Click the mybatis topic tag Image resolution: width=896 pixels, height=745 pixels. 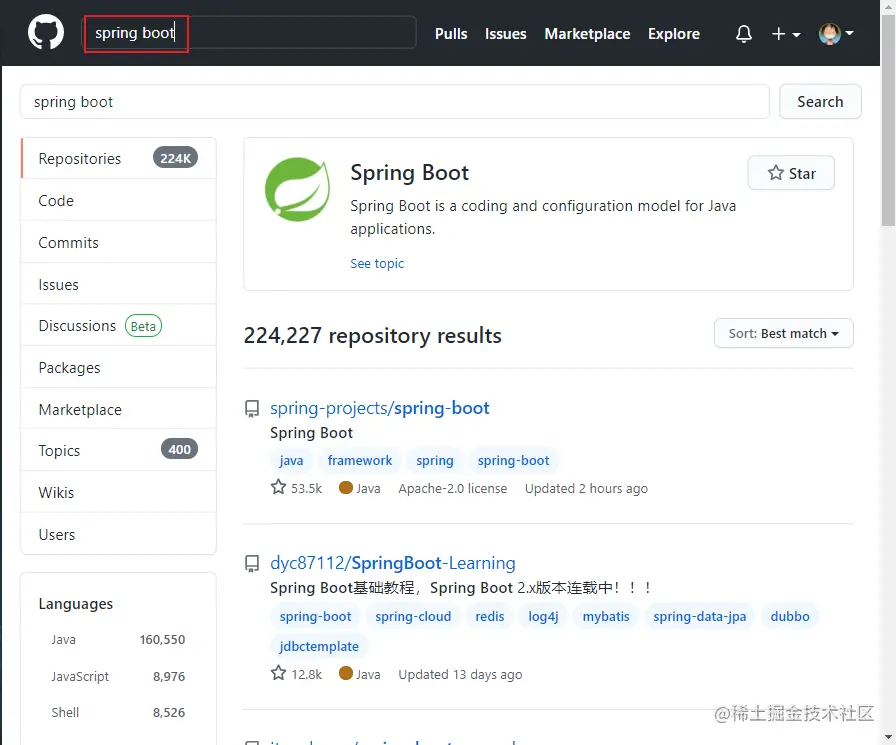[x=606, y=616]
